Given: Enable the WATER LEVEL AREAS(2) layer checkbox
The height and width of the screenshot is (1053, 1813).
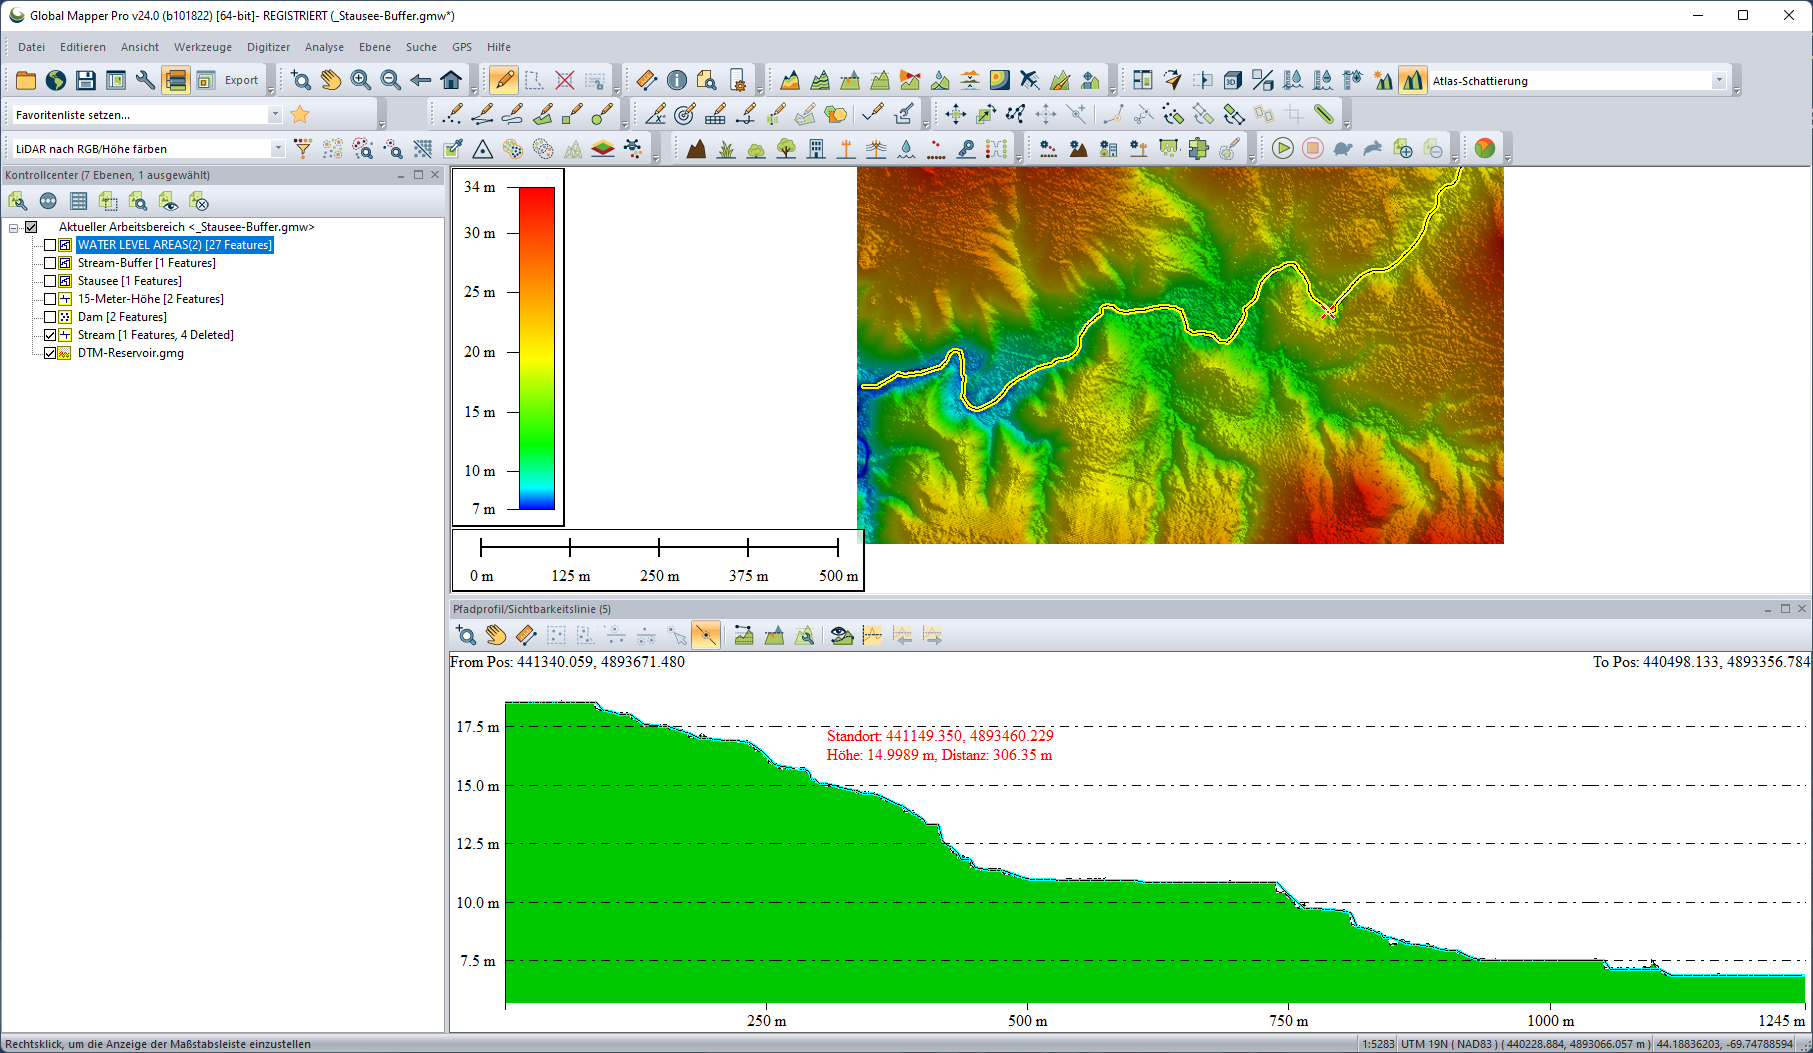Looking at the screenshot, I should [50, 245].
